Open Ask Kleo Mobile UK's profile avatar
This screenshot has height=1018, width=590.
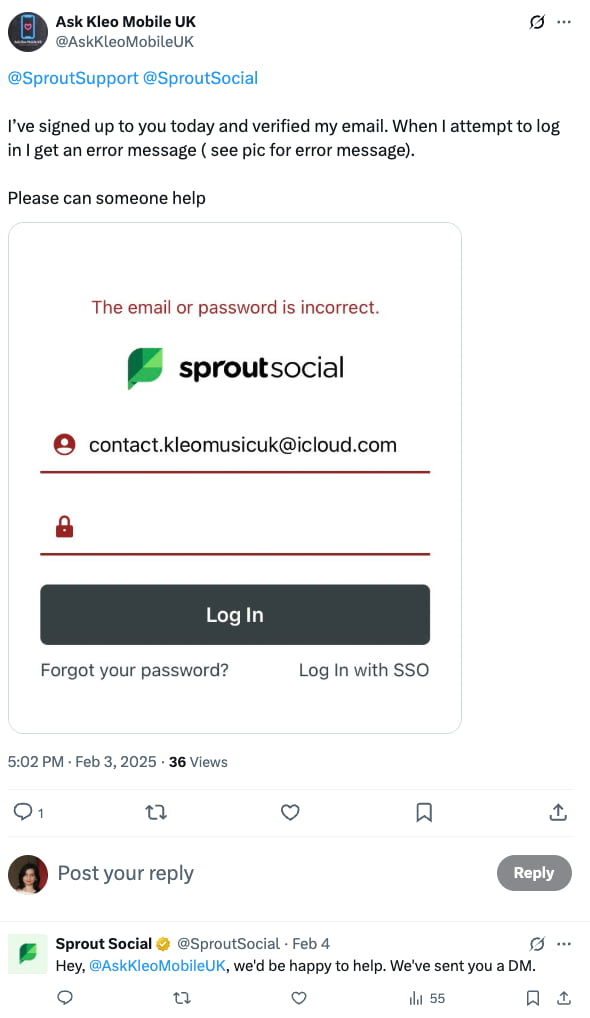click(28, 32)
